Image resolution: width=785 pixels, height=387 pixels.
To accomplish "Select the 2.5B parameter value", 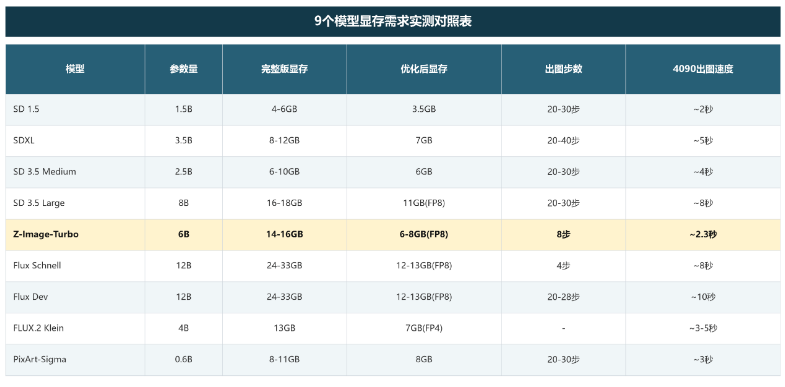I will point(184,172).
